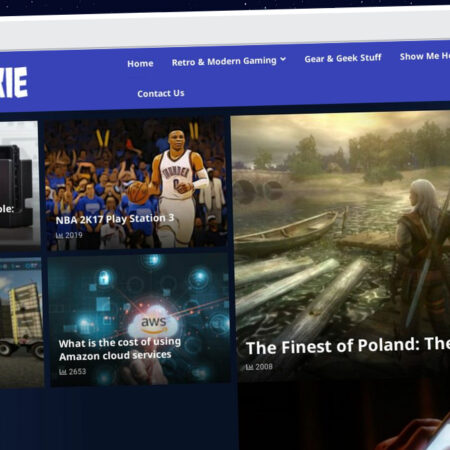
Task: Click the NBA 2K17 basketball thumbnail image
Action: 136,183
